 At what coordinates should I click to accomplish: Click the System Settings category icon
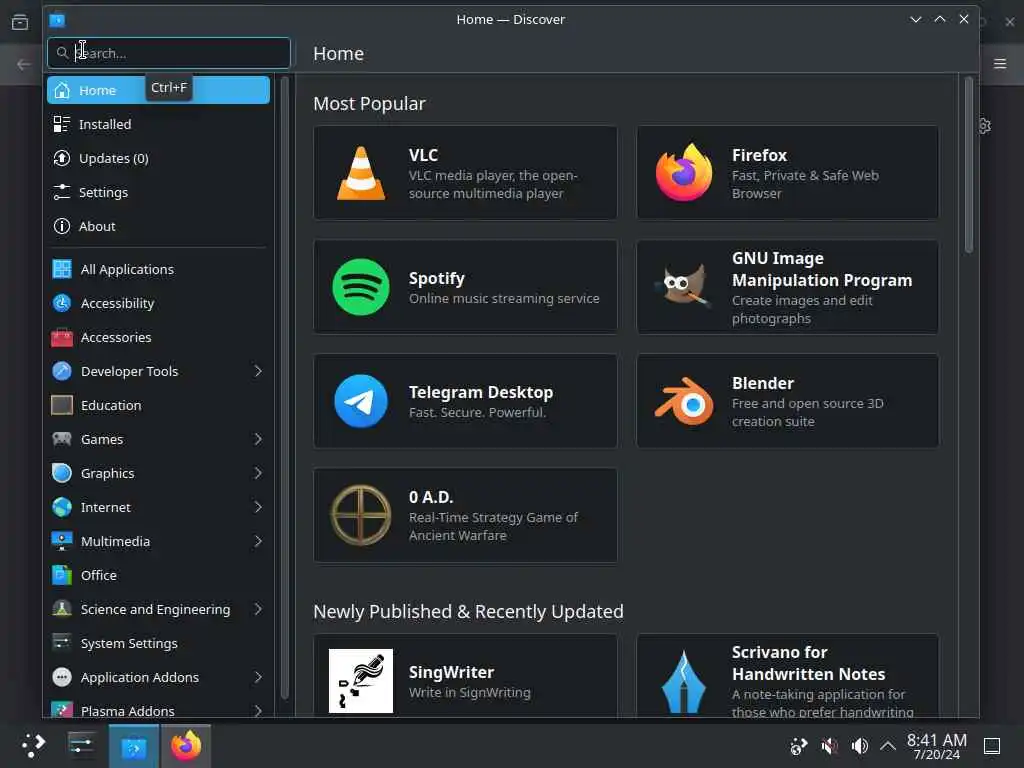[x=61, y=643]
